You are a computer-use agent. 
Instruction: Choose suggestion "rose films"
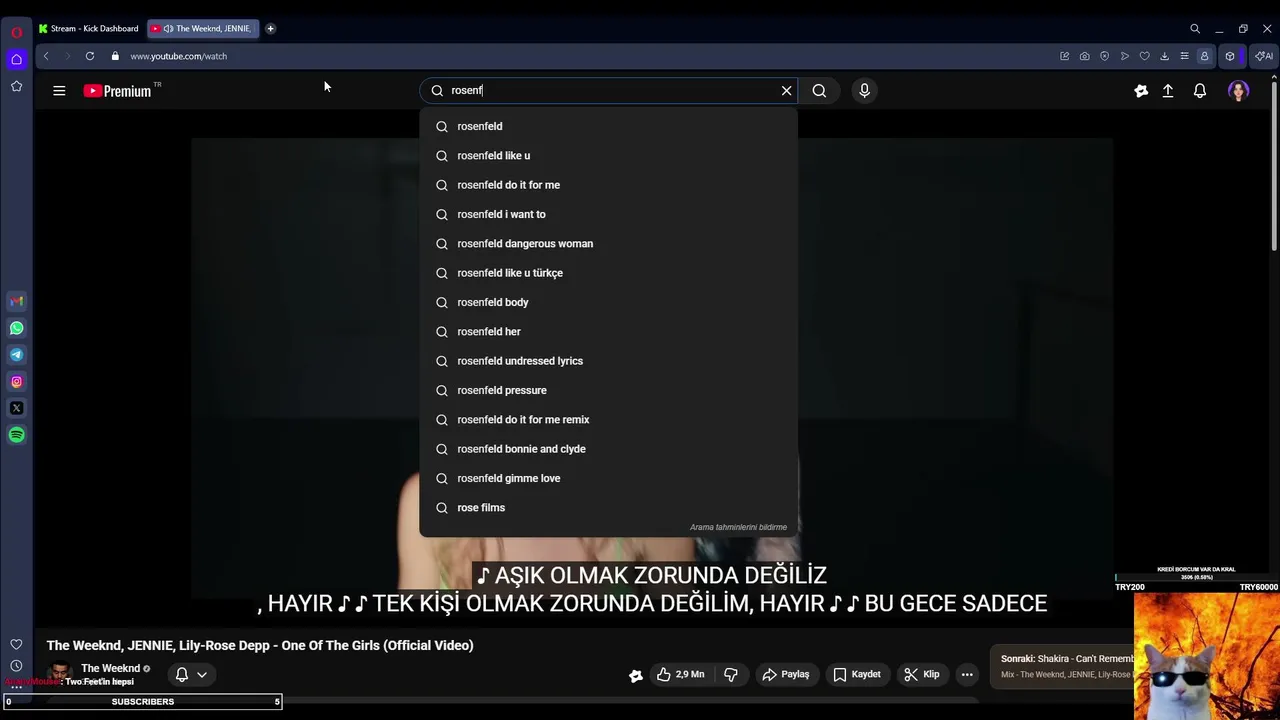[x=608, y=508]
